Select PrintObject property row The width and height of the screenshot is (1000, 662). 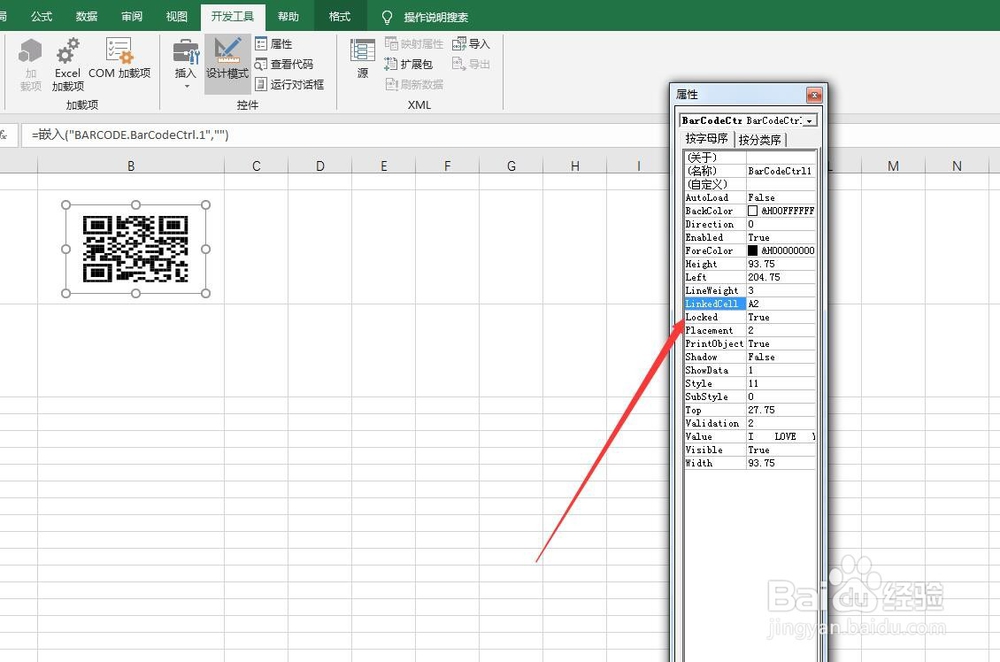750,343
